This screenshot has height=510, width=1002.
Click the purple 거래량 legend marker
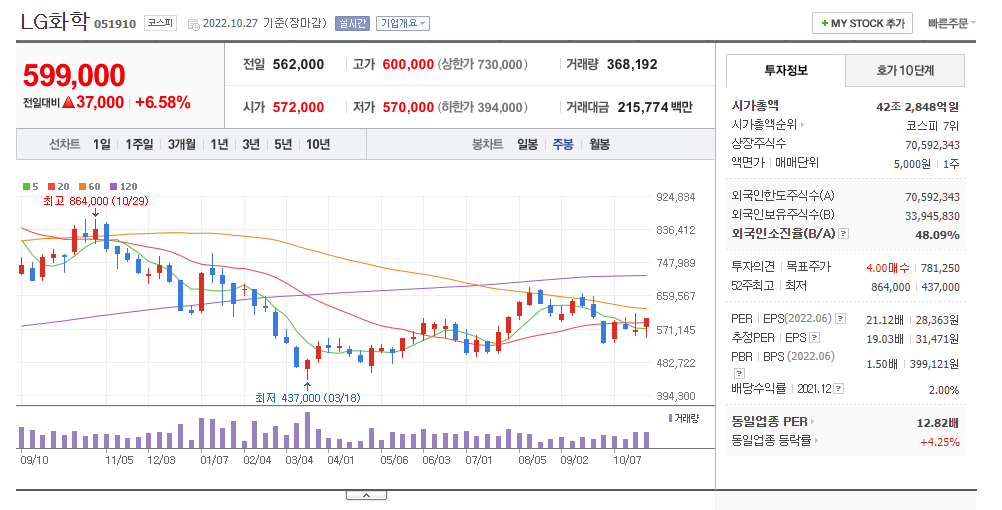(670, 418)
